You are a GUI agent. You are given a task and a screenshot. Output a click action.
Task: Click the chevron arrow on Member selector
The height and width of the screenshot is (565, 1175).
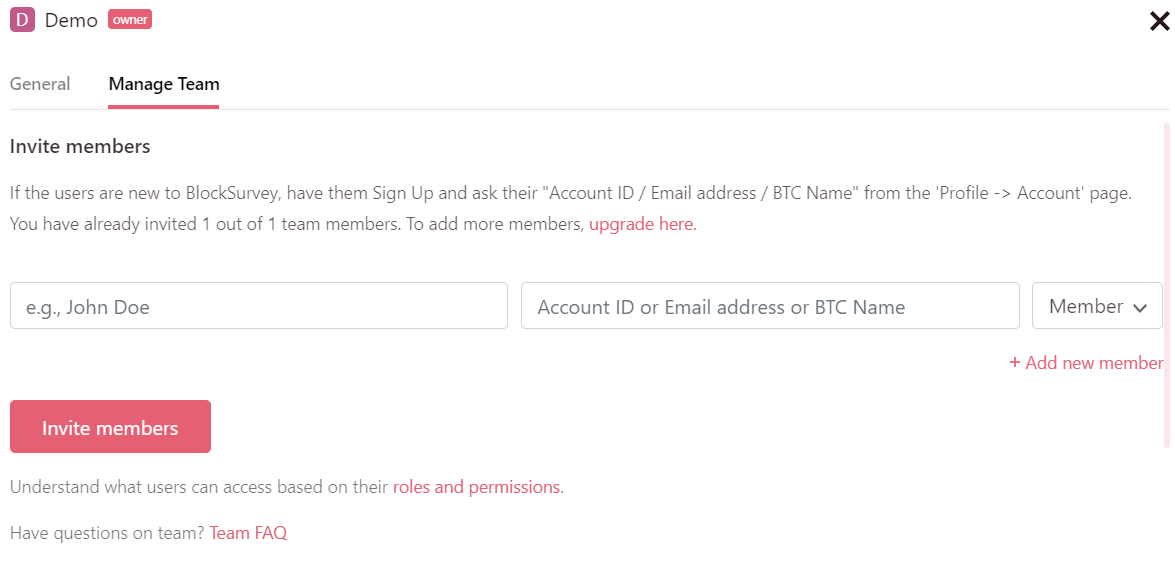[1139, 308]
